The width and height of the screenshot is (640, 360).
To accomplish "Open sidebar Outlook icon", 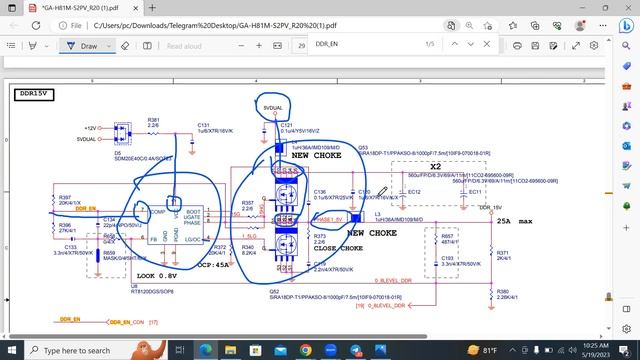I will pyautogui.click(x=627, y=146).
